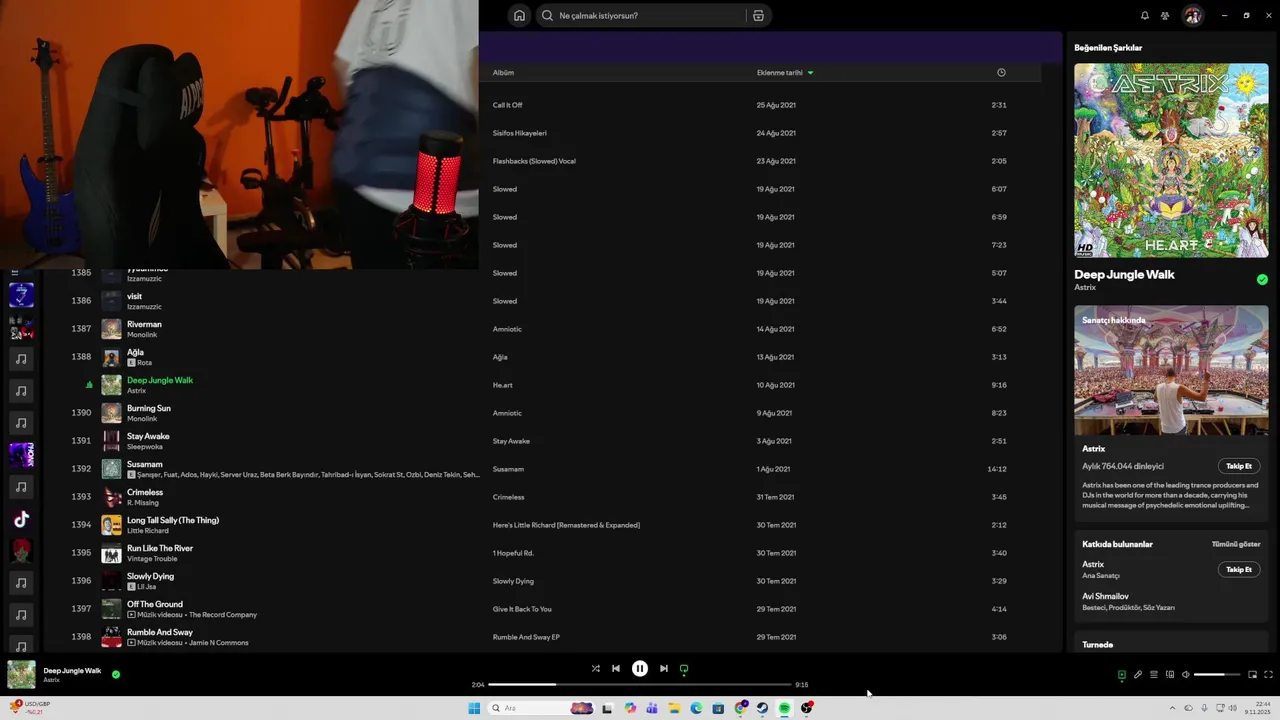Viewport: 1280px width, 720px height.
Task: Open the Call It Off album link
Action: click(x=507, y=105)
